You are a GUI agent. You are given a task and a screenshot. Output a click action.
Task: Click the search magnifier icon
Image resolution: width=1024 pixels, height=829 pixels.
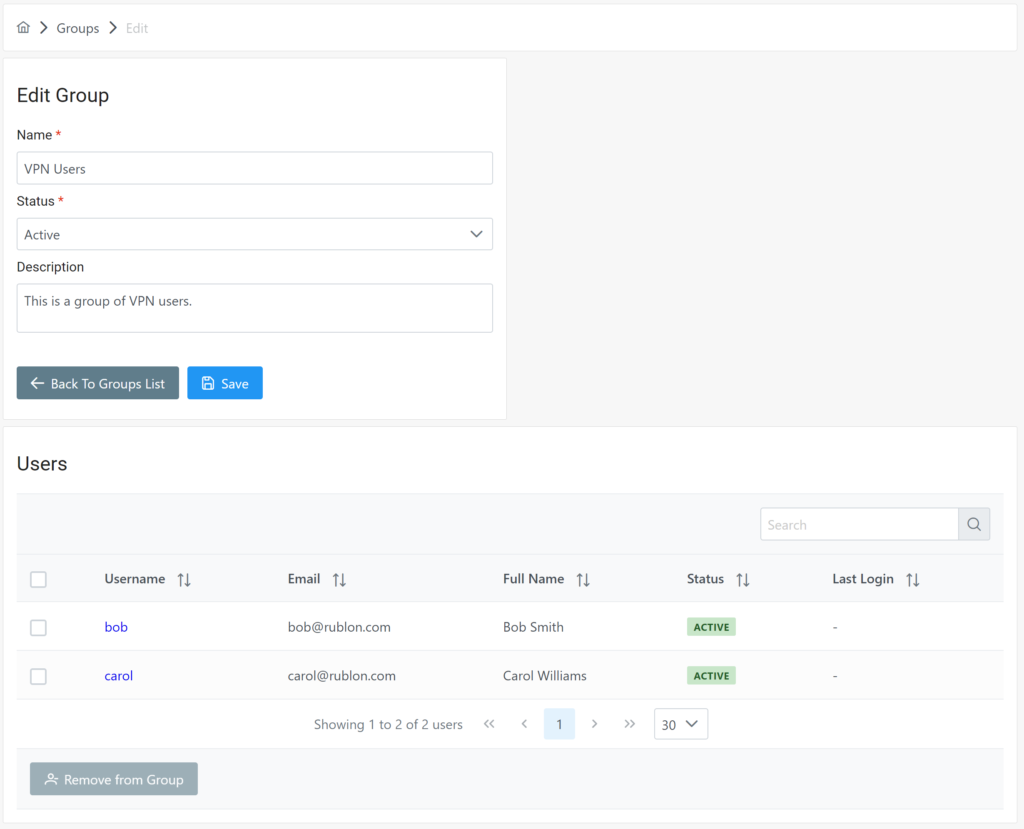click(x=974, y=525)
